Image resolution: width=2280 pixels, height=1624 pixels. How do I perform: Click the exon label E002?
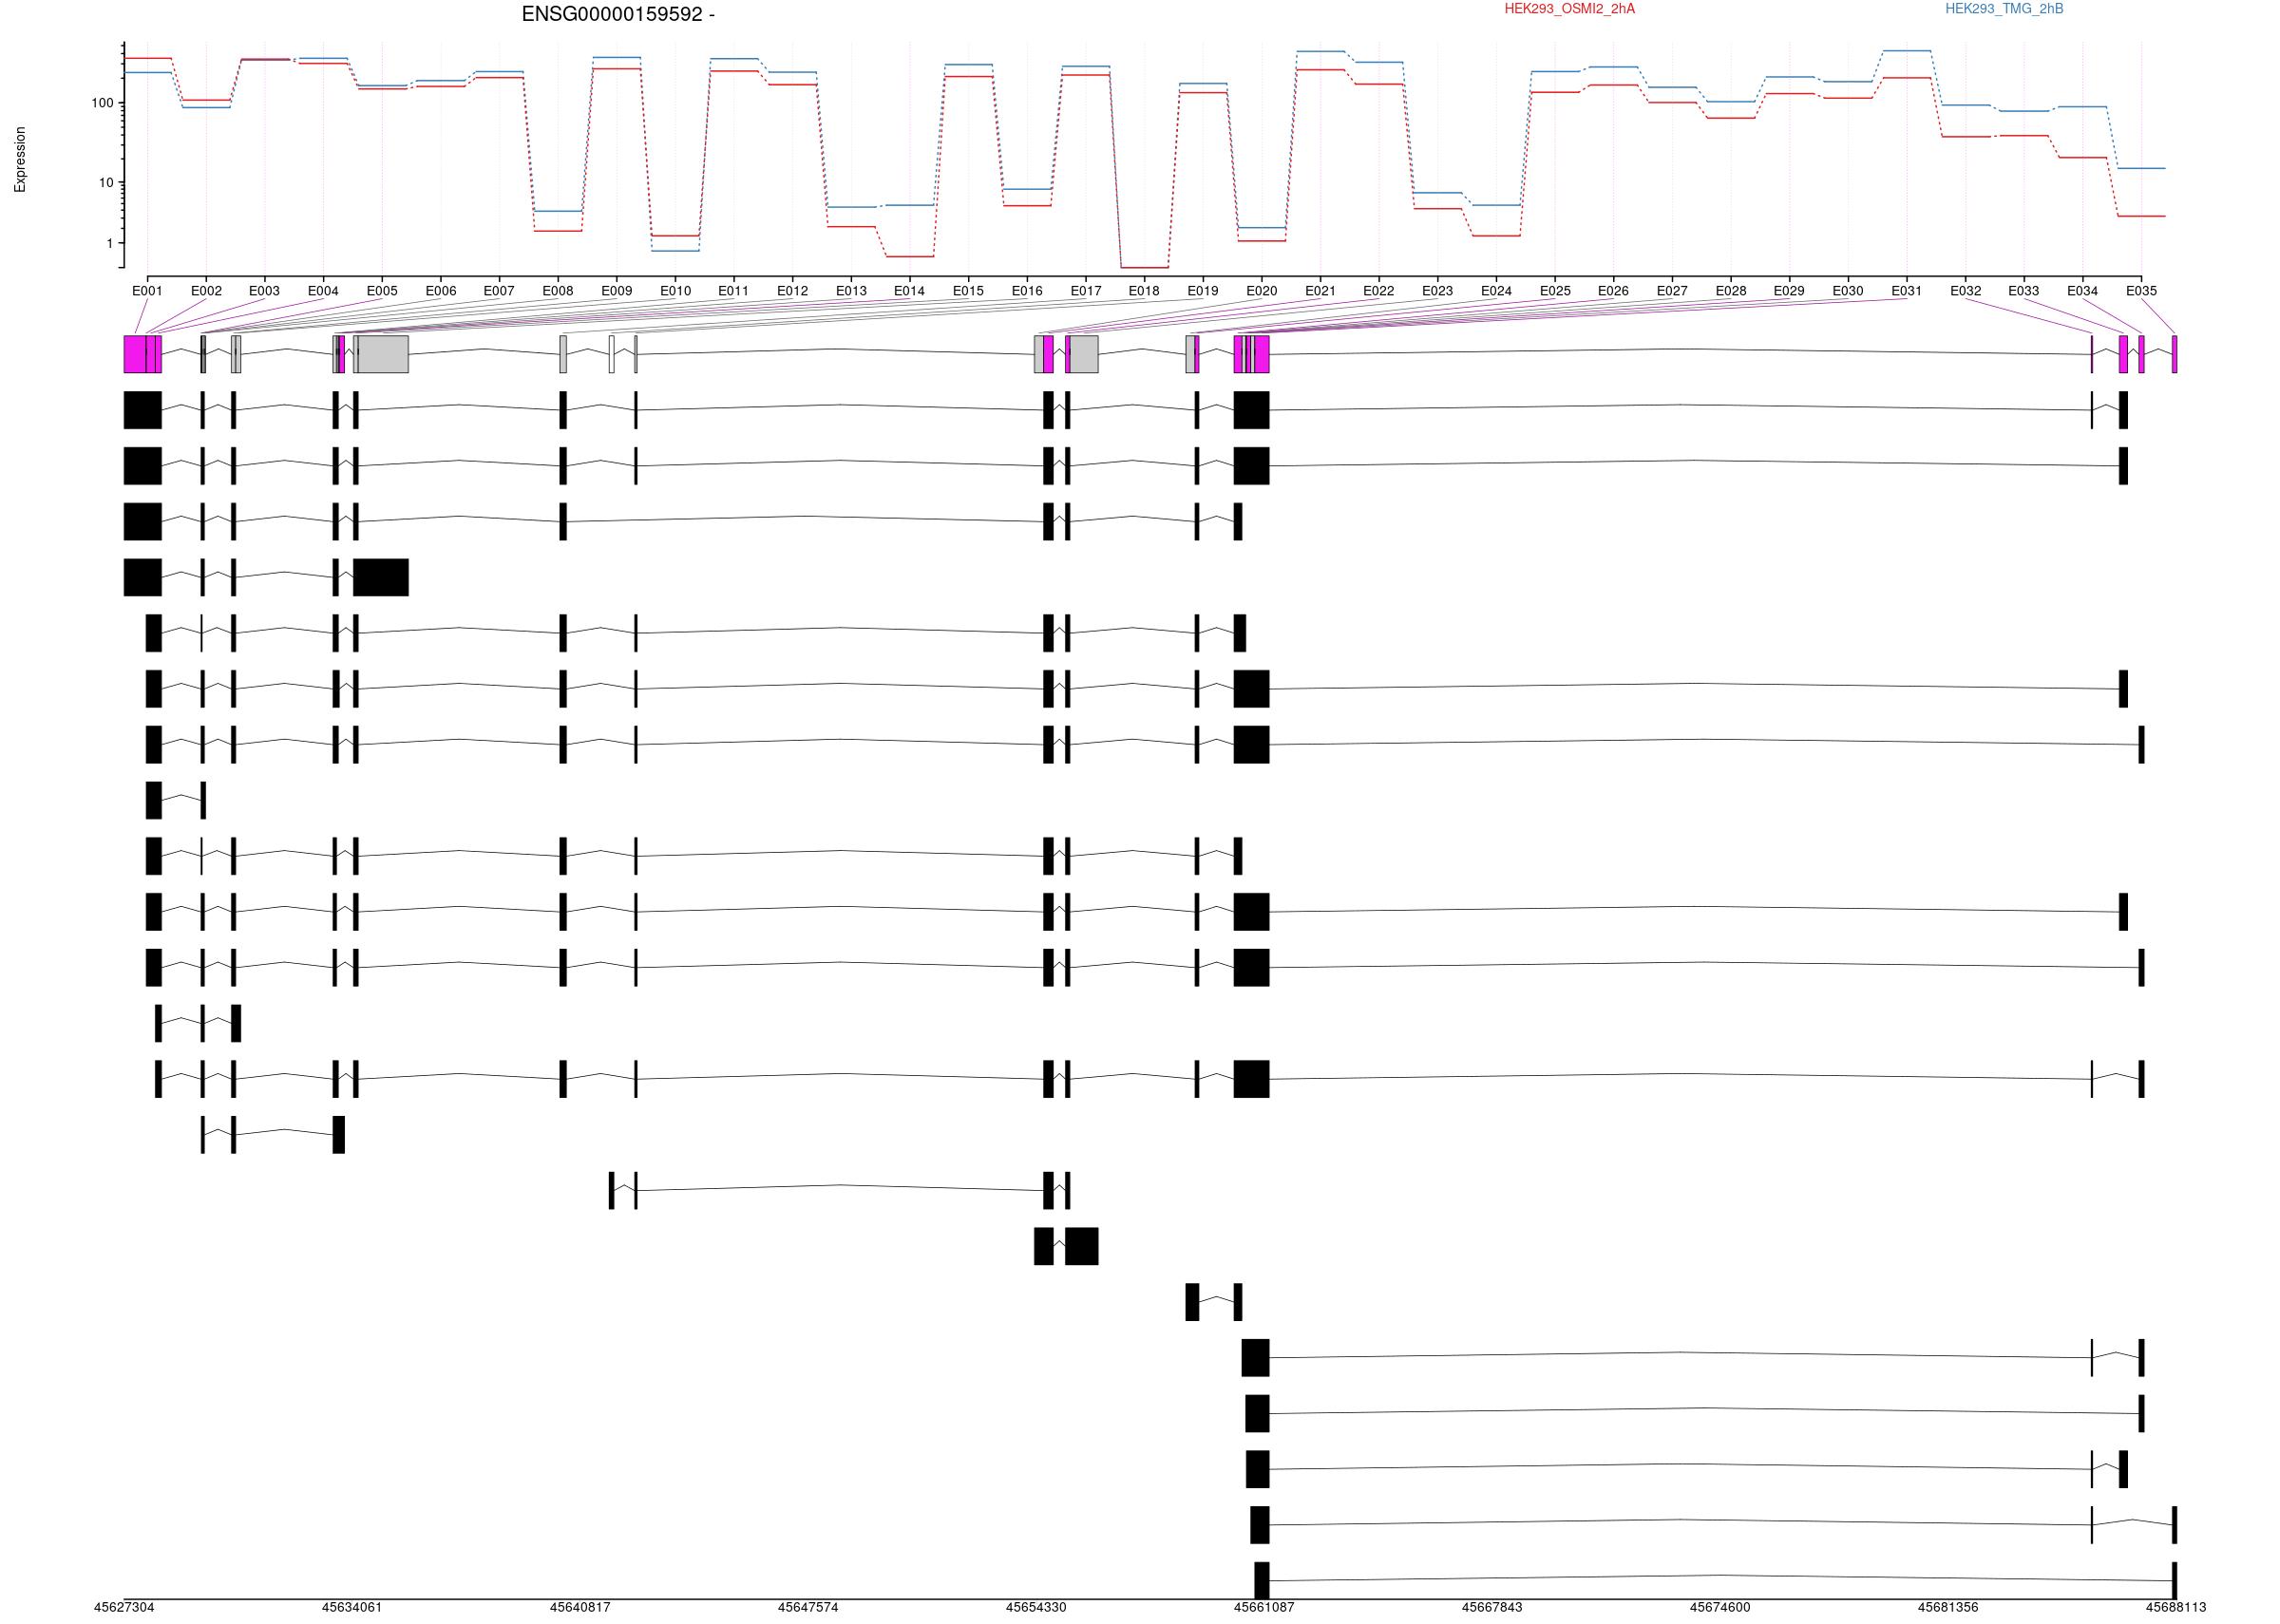click(206, 291)
